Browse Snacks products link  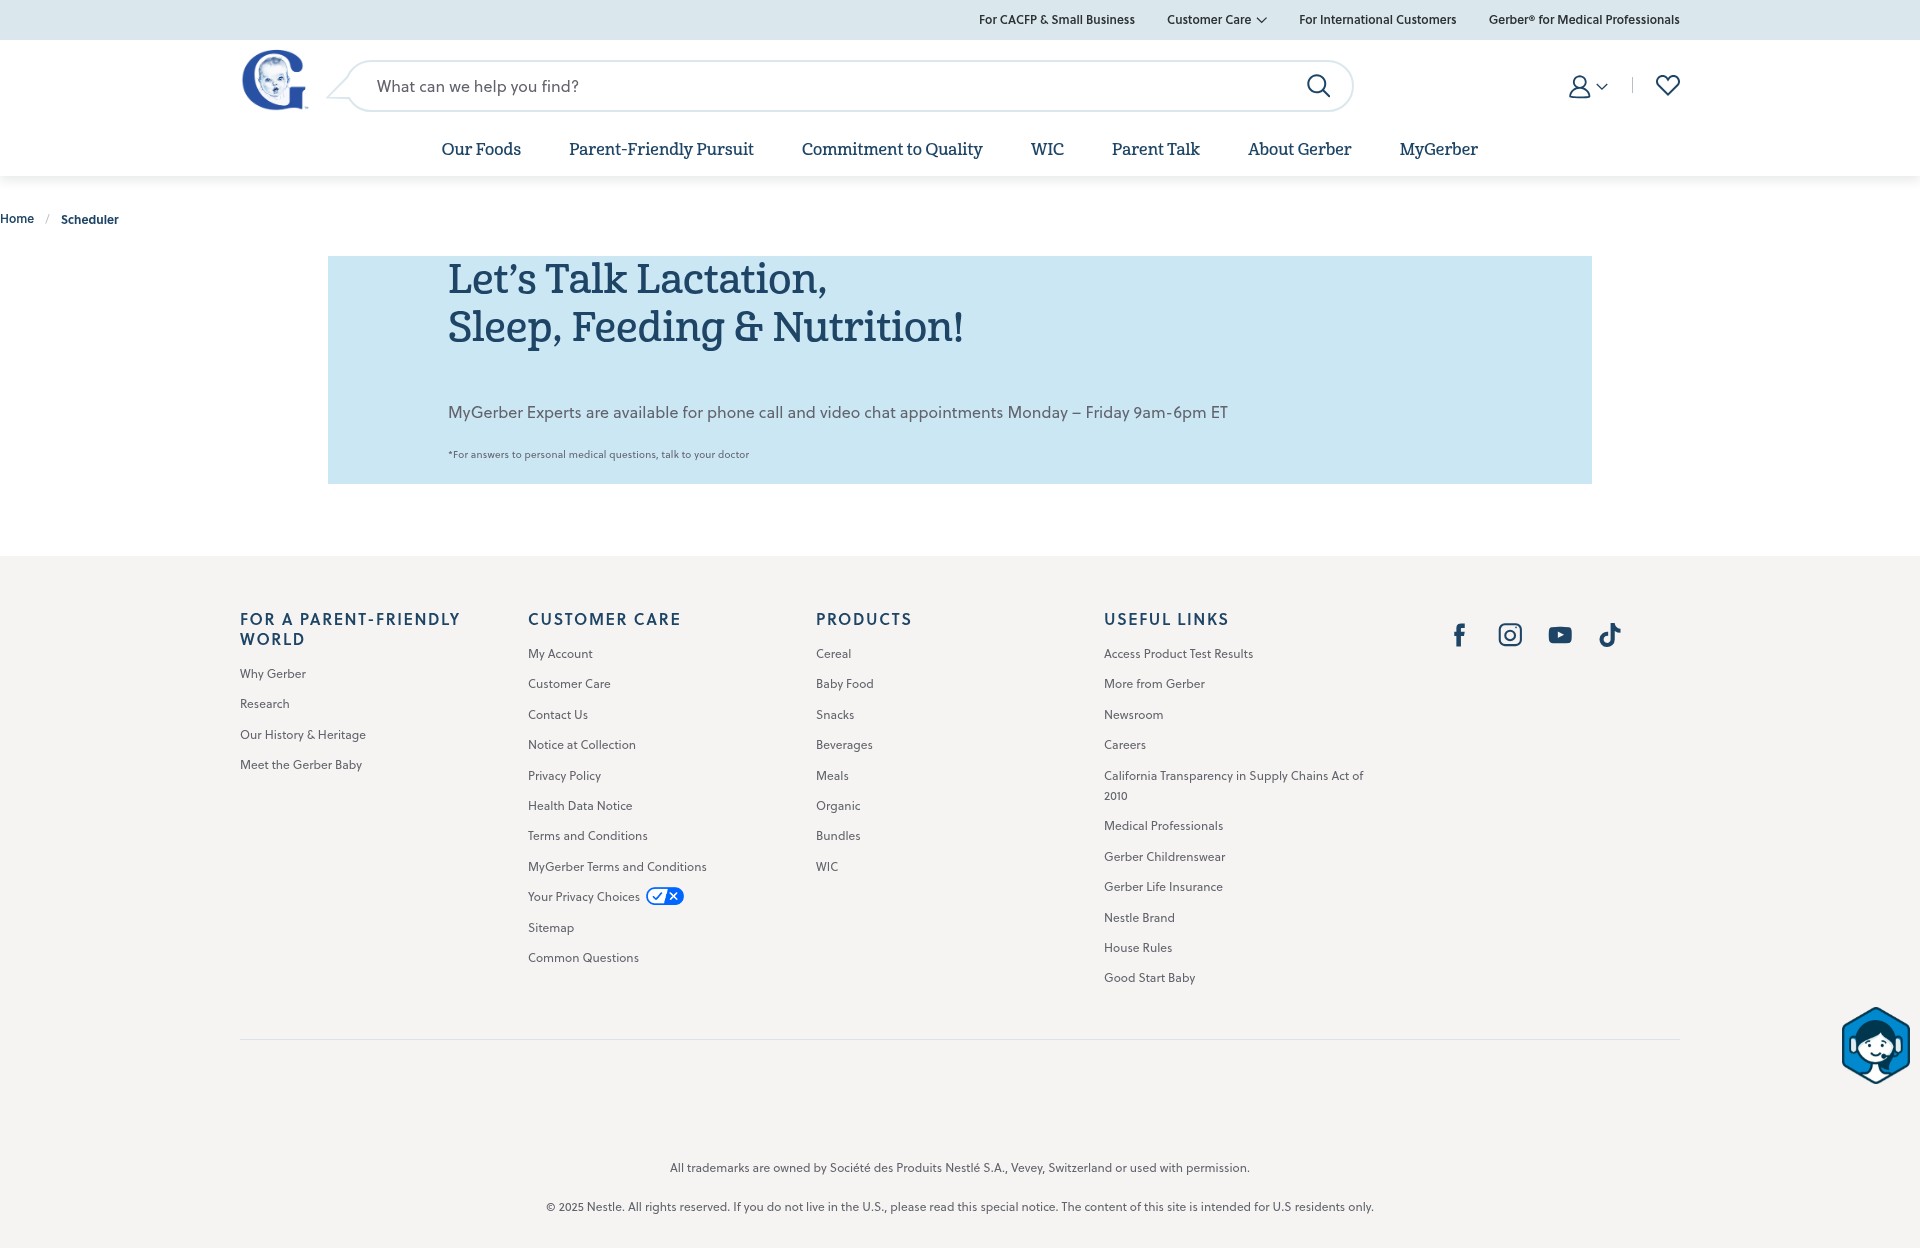point(835,715)
